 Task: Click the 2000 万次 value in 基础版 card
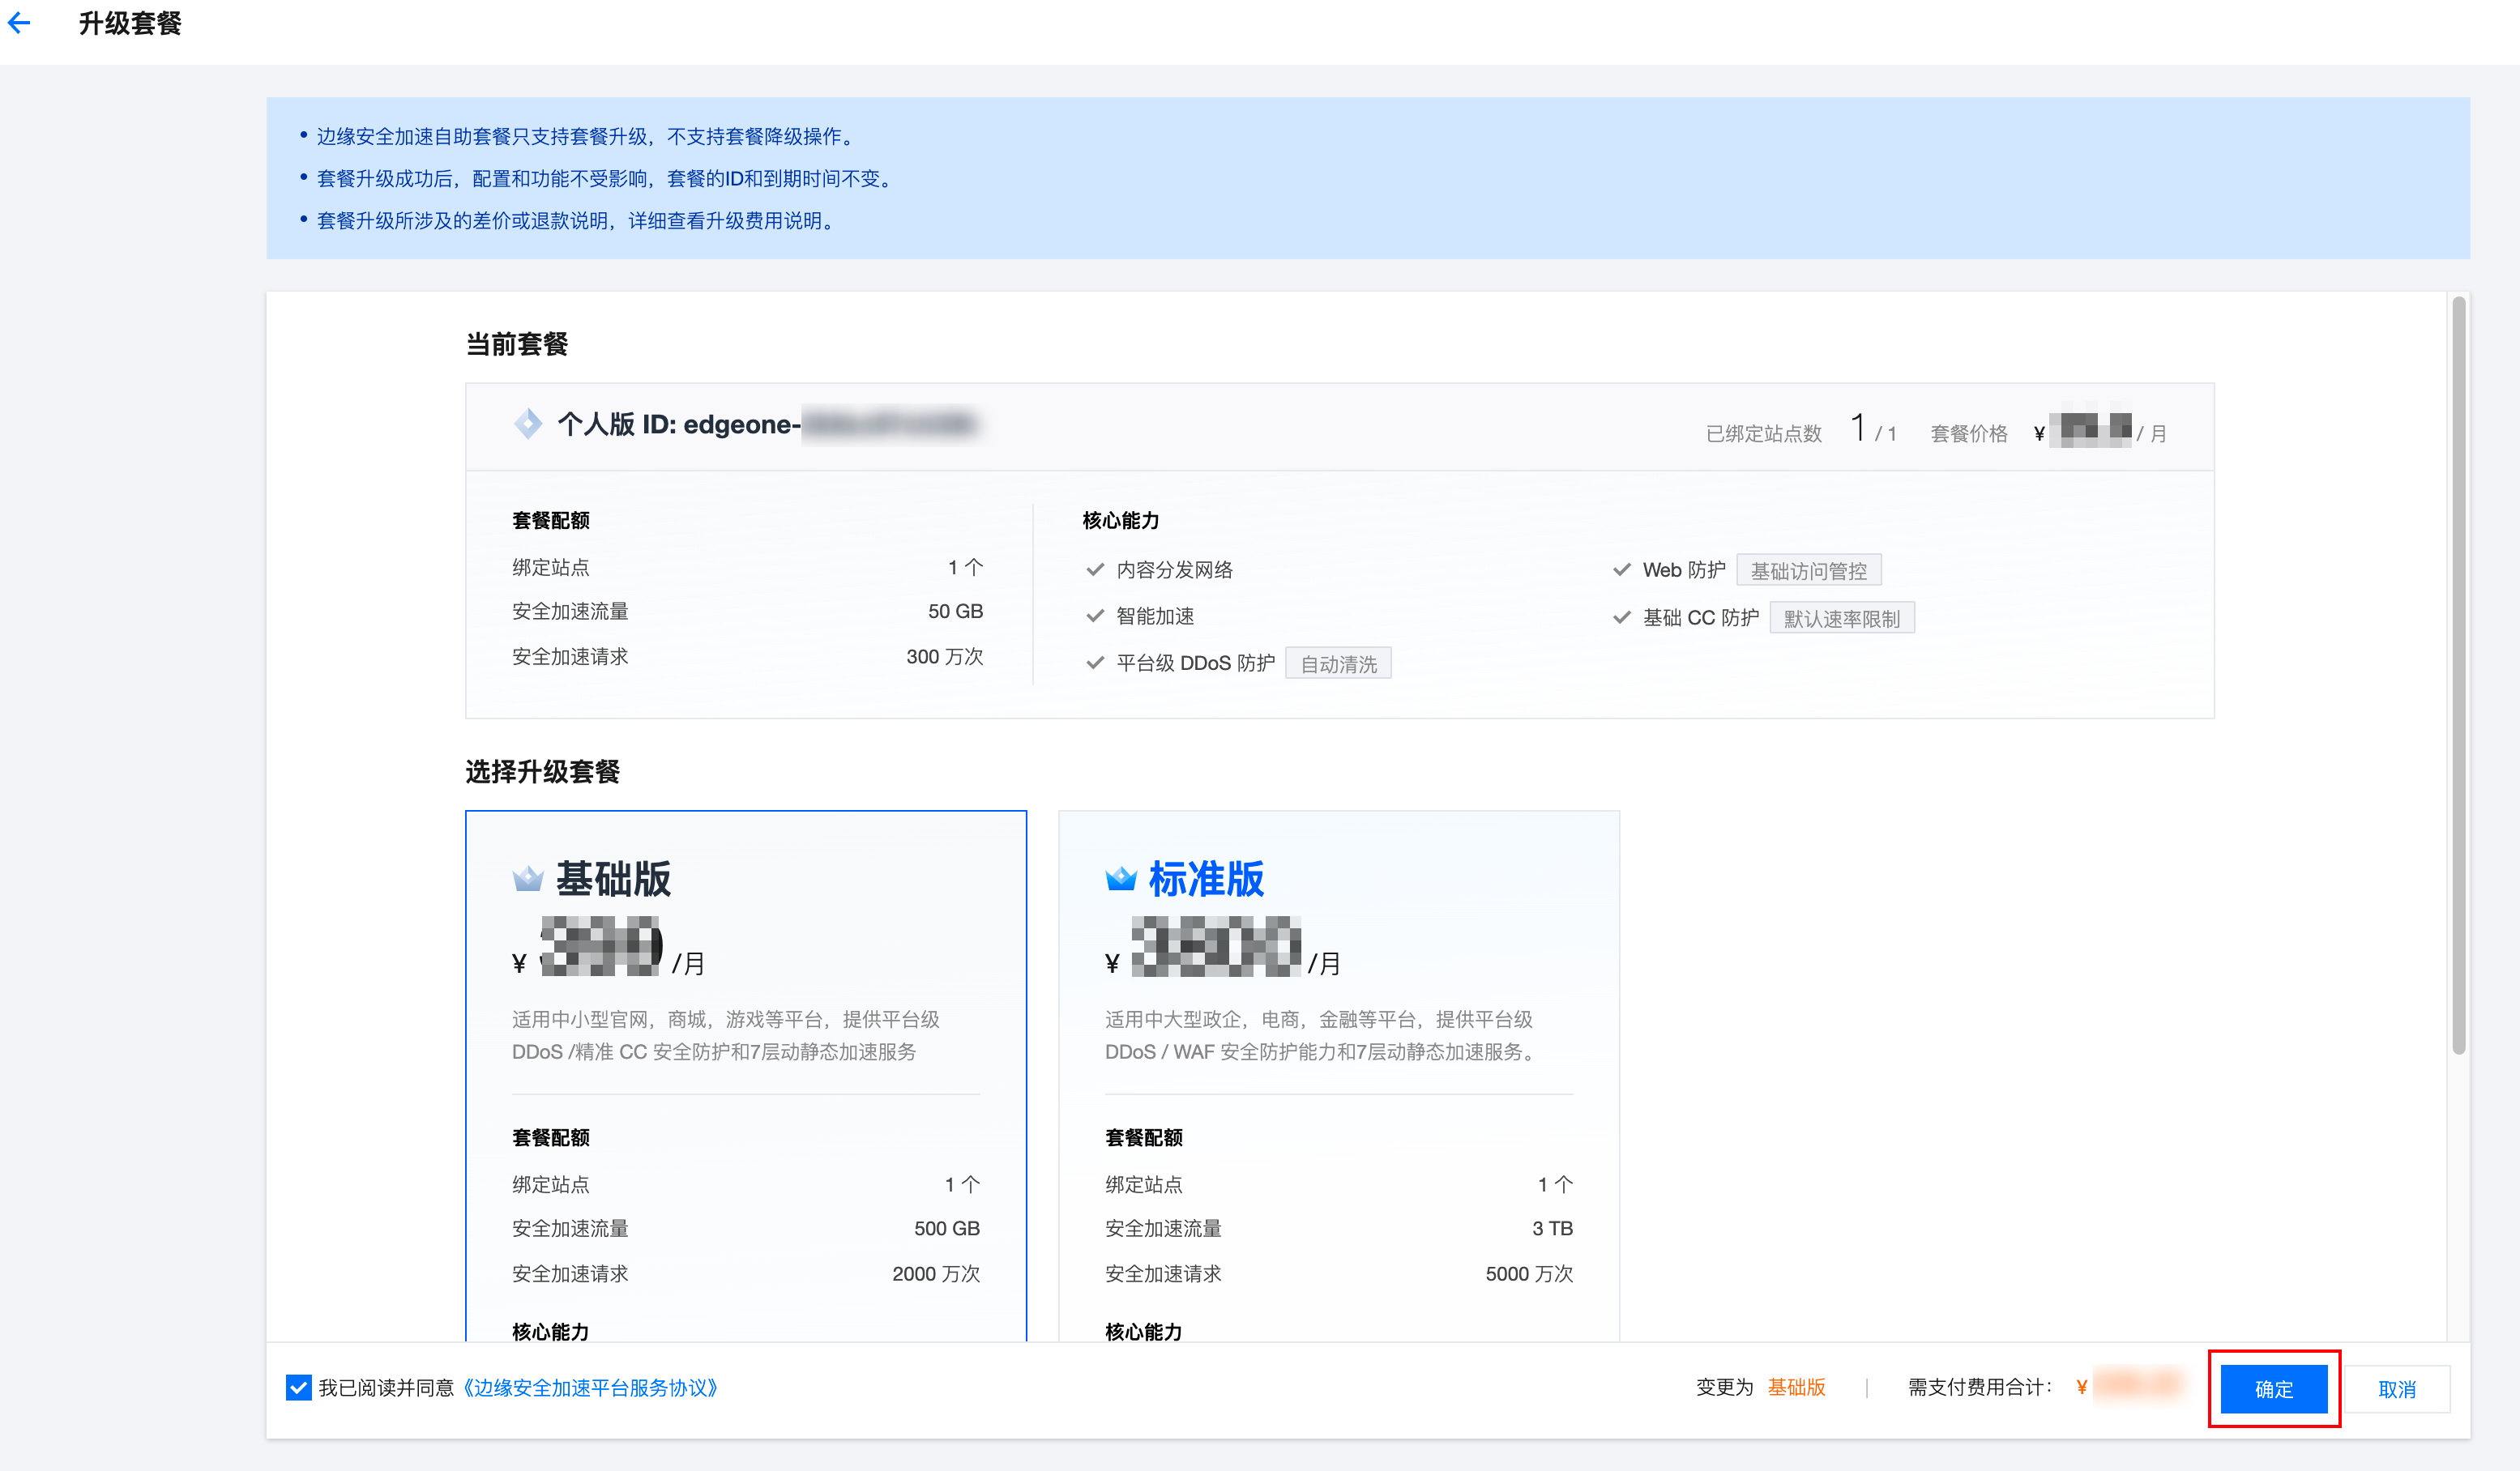(936, 1273)
